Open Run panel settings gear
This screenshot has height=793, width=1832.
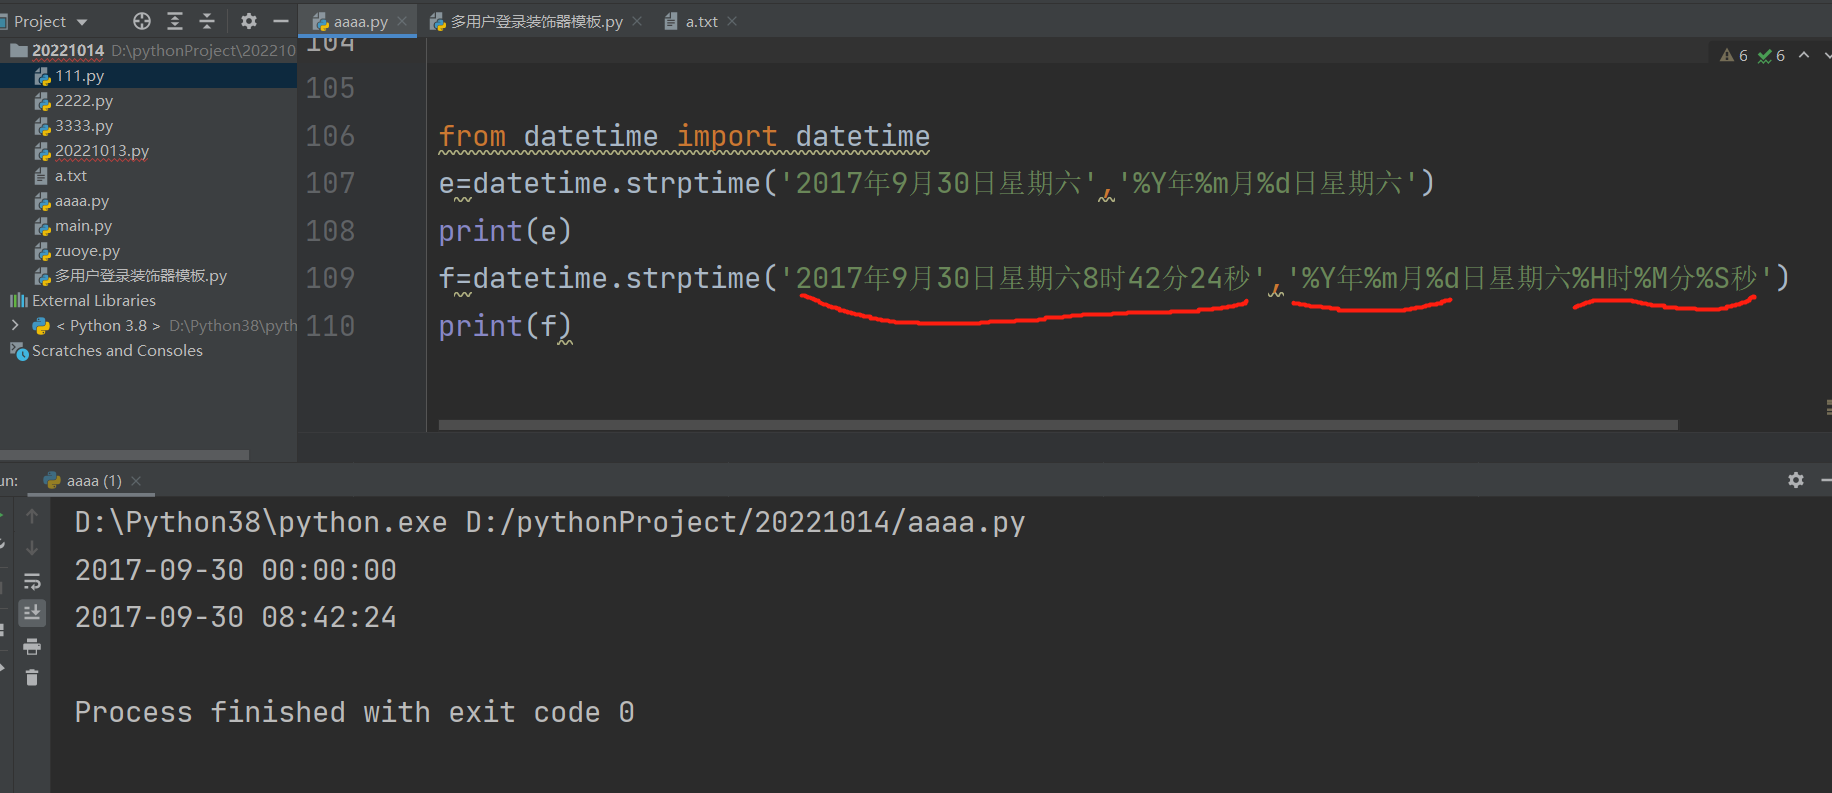point(1796,480)
